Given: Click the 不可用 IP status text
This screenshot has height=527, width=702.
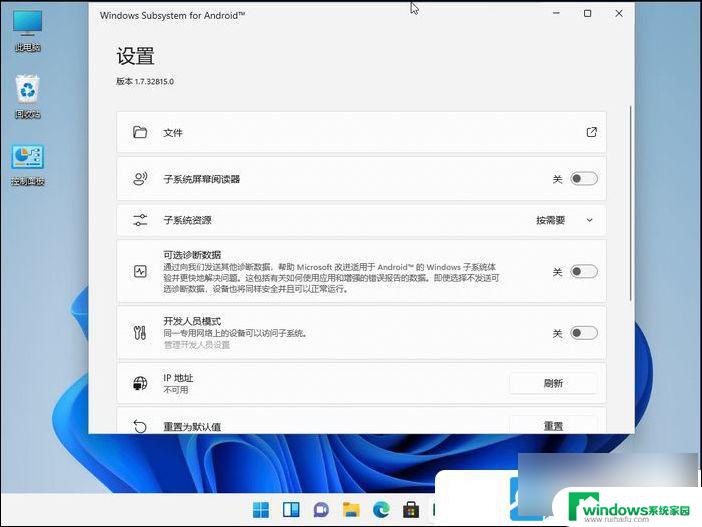Looking at the screenshot, I should pos(176,390).
